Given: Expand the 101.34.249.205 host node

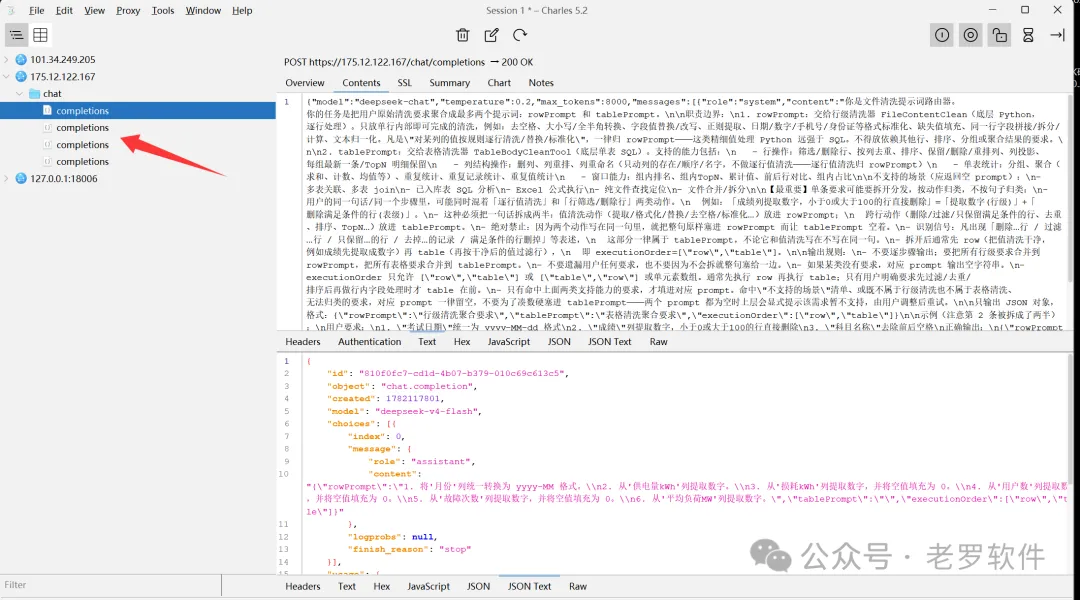Looking at the screenshot, I should coord(7,59).
